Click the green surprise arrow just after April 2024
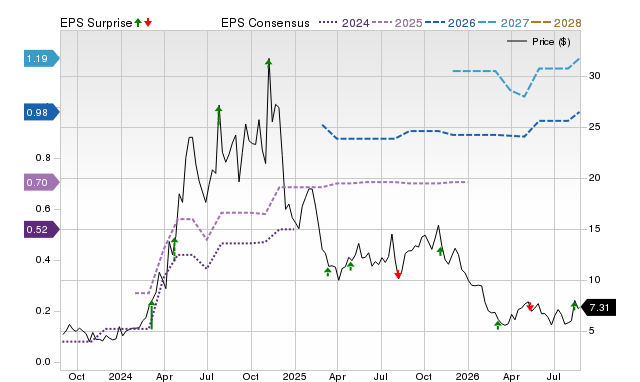 [174, 248]
